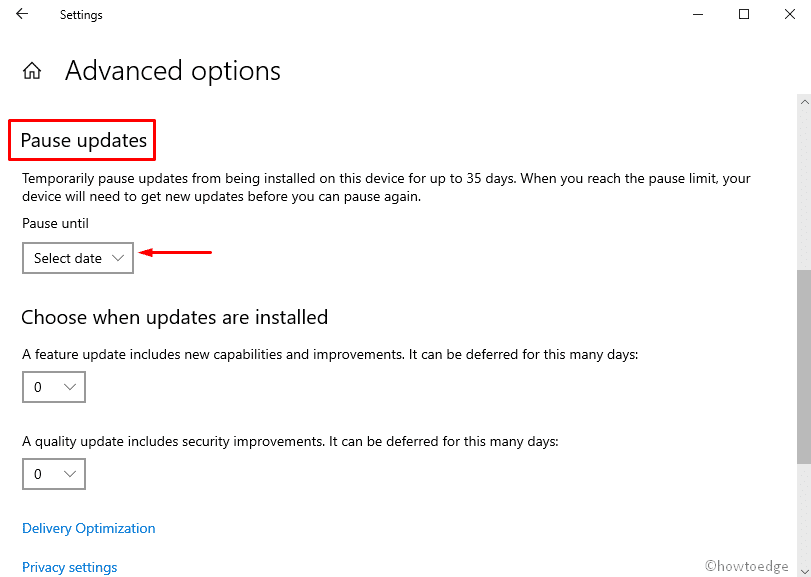Screen dimensions: 811x577
Task: Expand the quality update deferral days dropdown
Action: click(x=54, y=474)
